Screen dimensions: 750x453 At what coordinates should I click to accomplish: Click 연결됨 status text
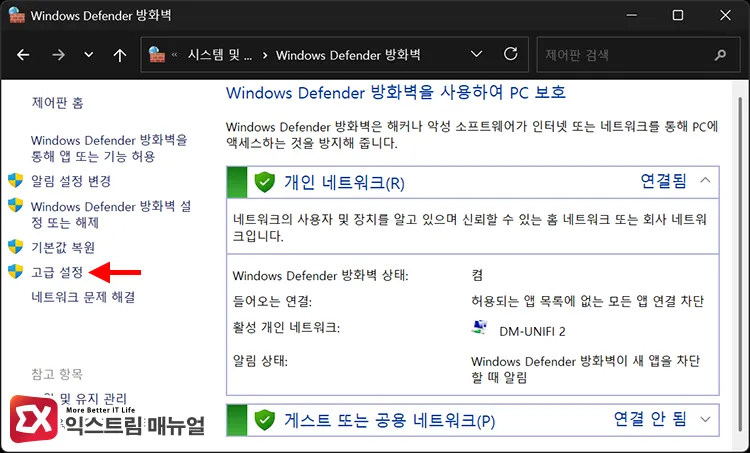coord(663,180)
